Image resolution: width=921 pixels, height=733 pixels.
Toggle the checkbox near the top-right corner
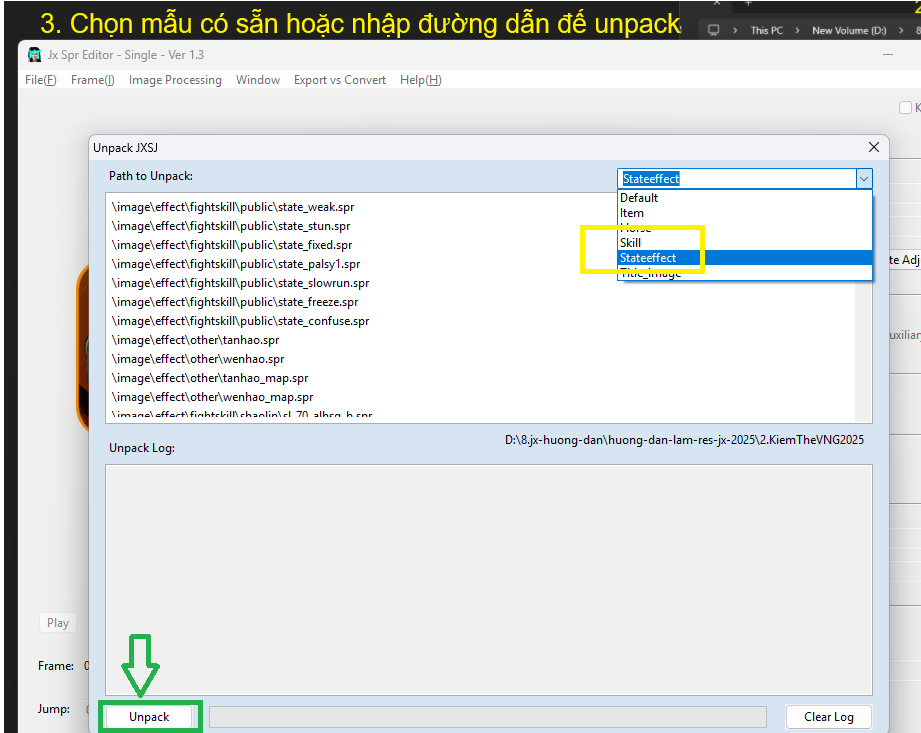pos(905,108)
